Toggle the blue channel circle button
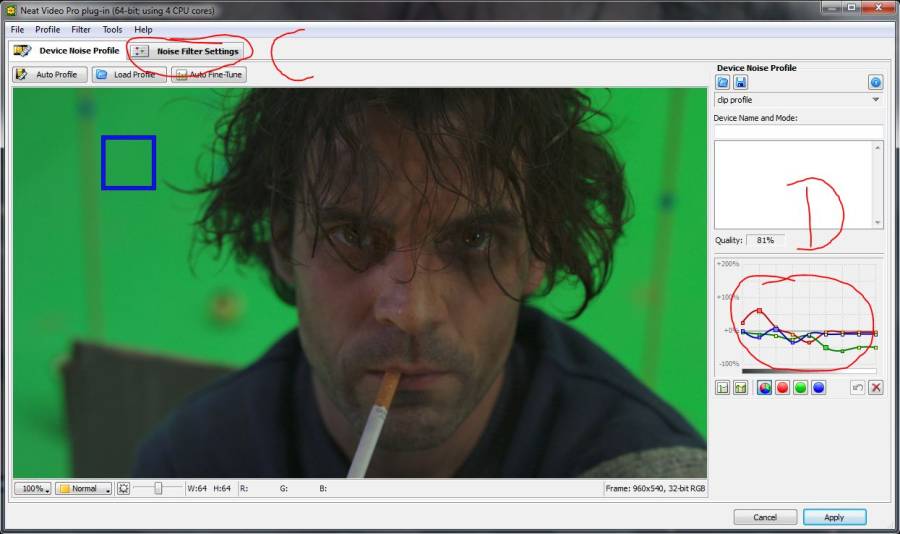900x534 pixels. tap(819, 388)
